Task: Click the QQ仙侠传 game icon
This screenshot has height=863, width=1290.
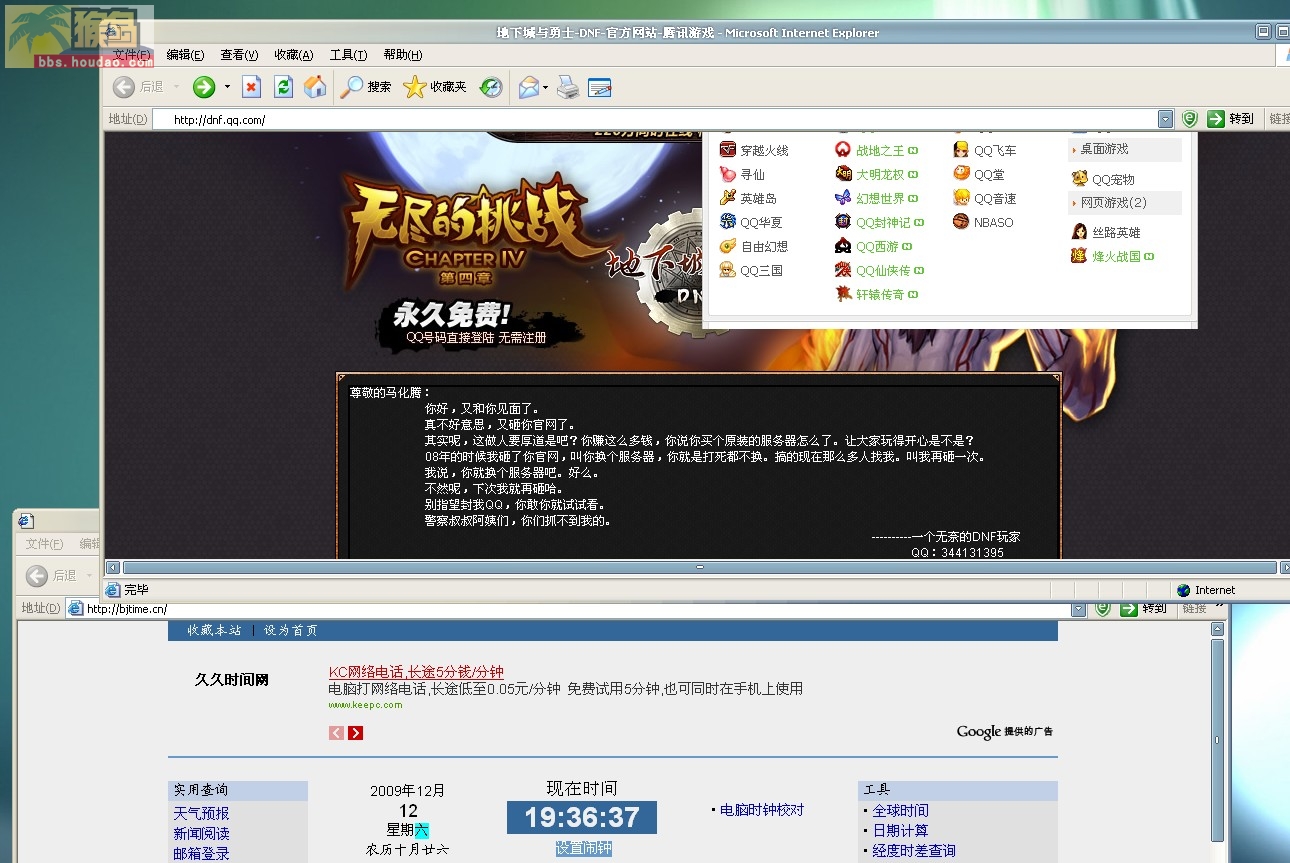Action: 843,270
